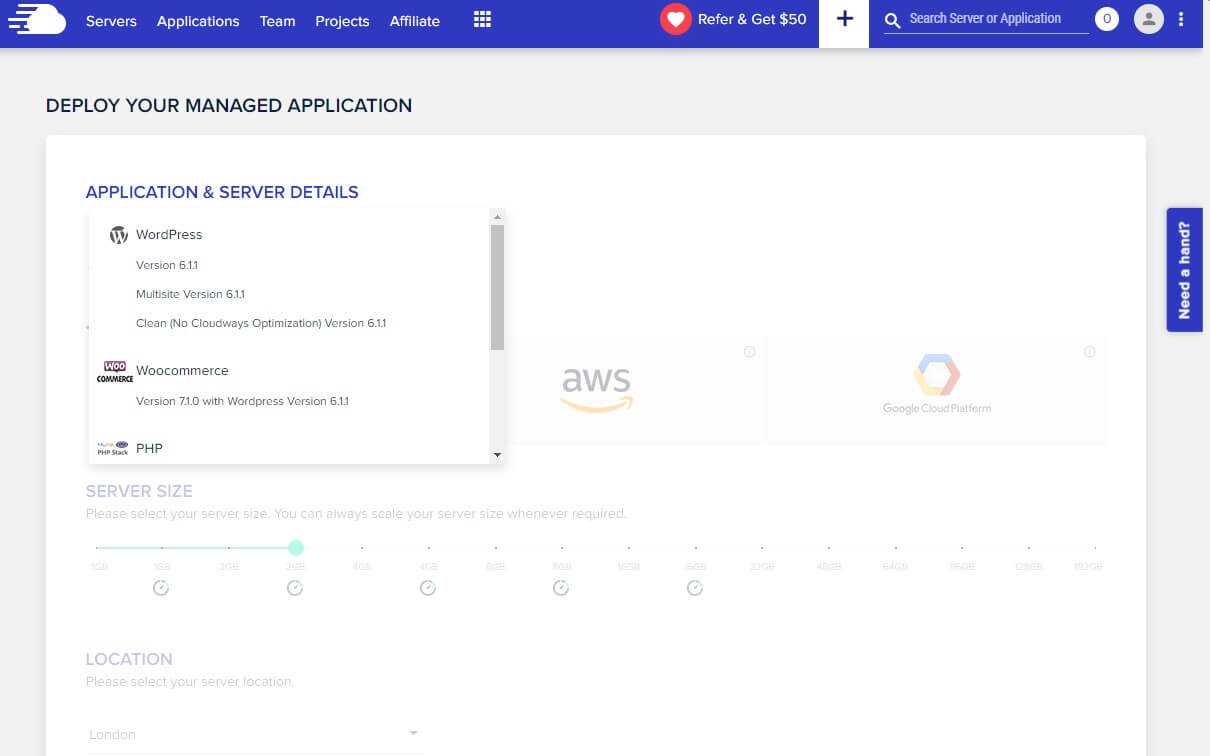Click the speedometer icon under 16GB

pyautogui.click(x=695, y=588)
